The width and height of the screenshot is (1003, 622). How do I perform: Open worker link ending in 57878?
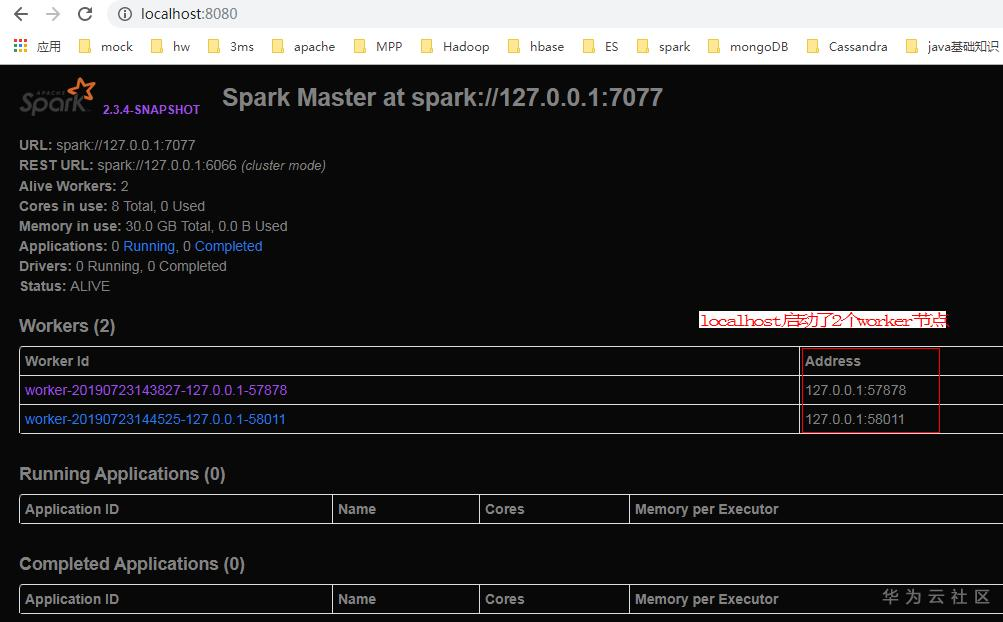(x=156, y=390)
